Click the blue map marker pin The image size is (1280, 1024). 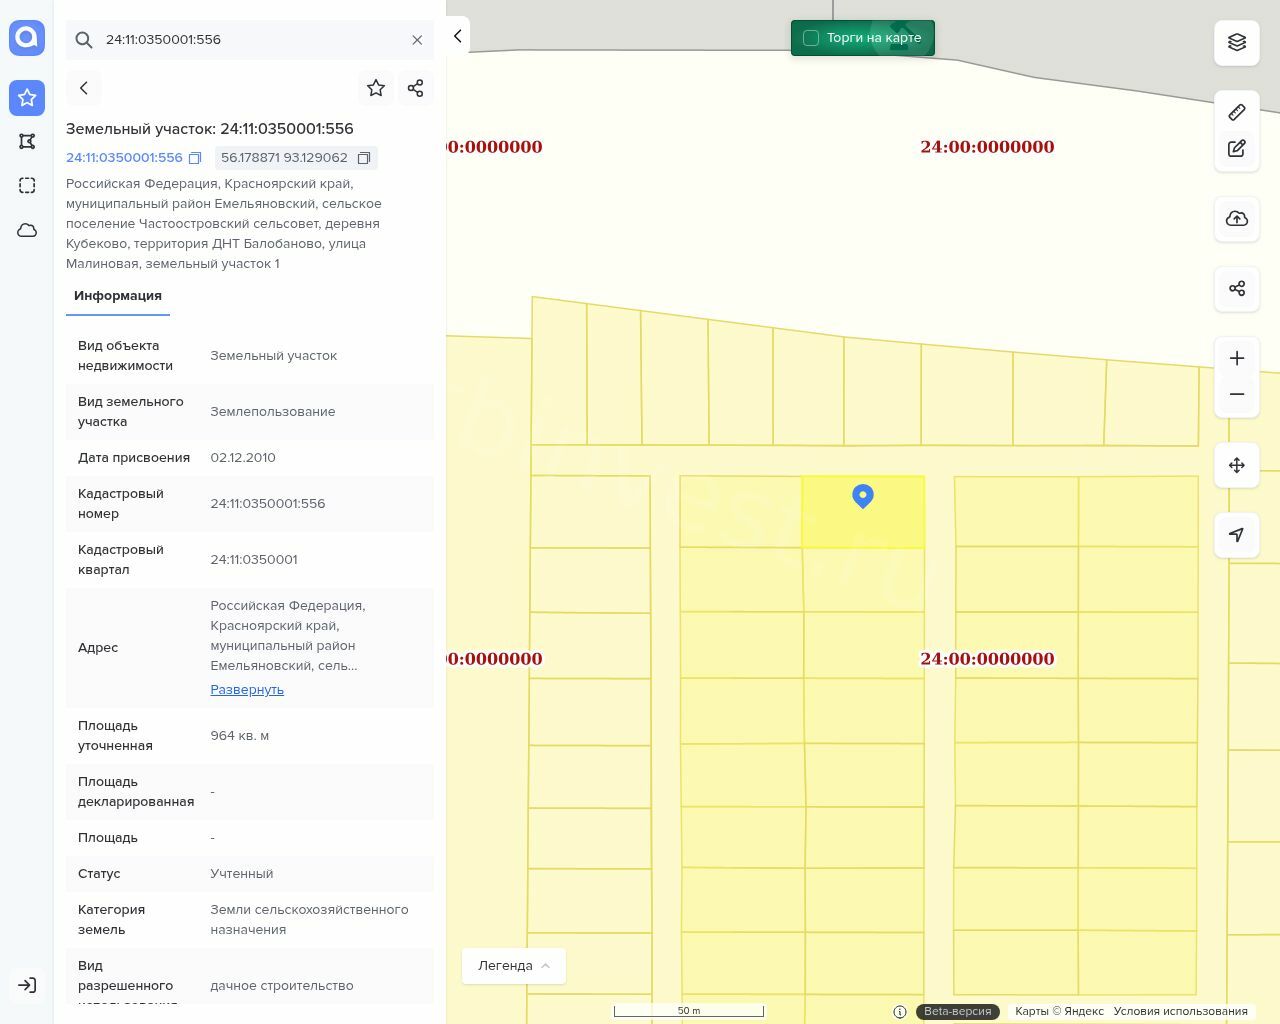click(863, 495)
